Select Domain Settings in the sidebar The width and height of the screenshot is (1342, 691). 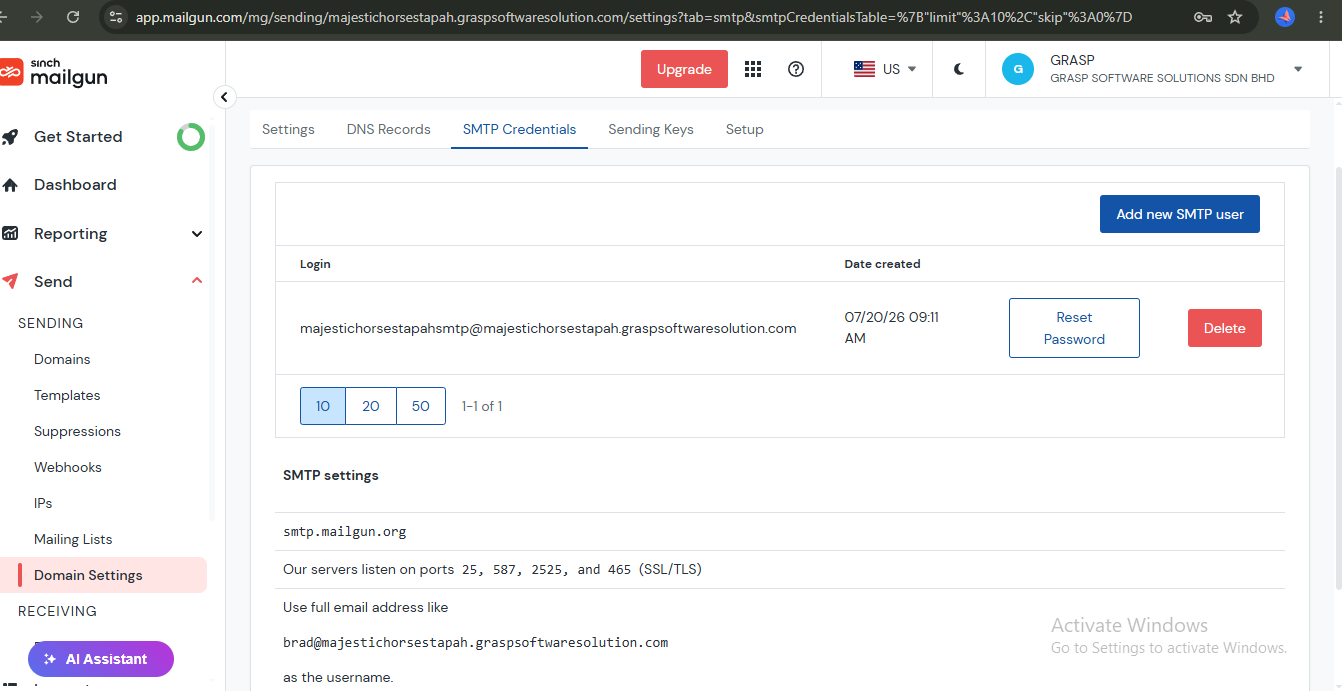[x=104, y=575]
